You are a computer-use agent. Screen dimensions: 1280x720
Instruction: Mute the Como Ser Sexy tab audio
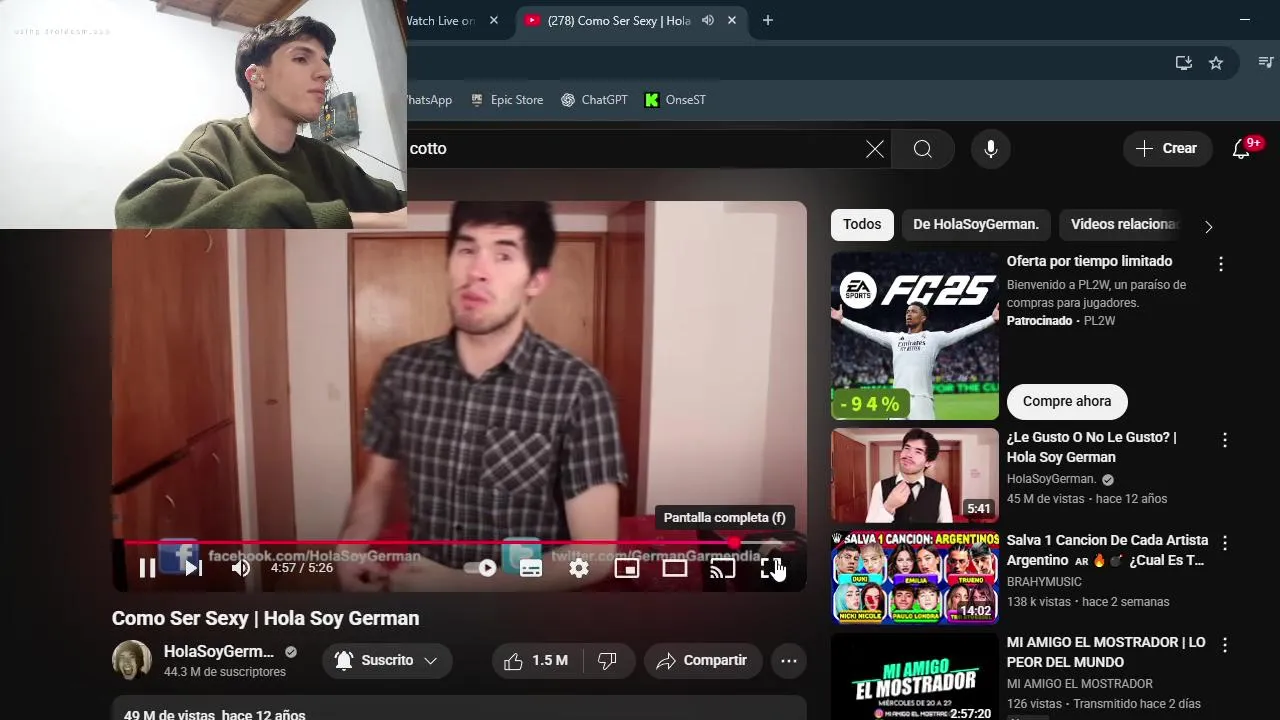708,20
